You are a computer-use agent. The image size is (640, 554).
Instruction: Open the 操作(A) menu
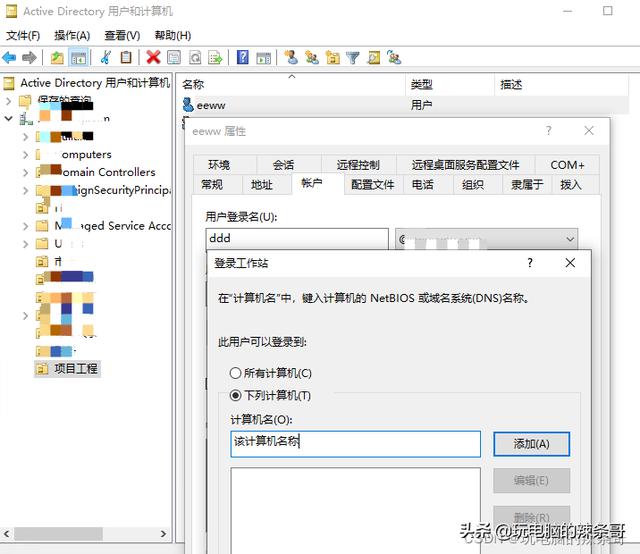point(72,36)
